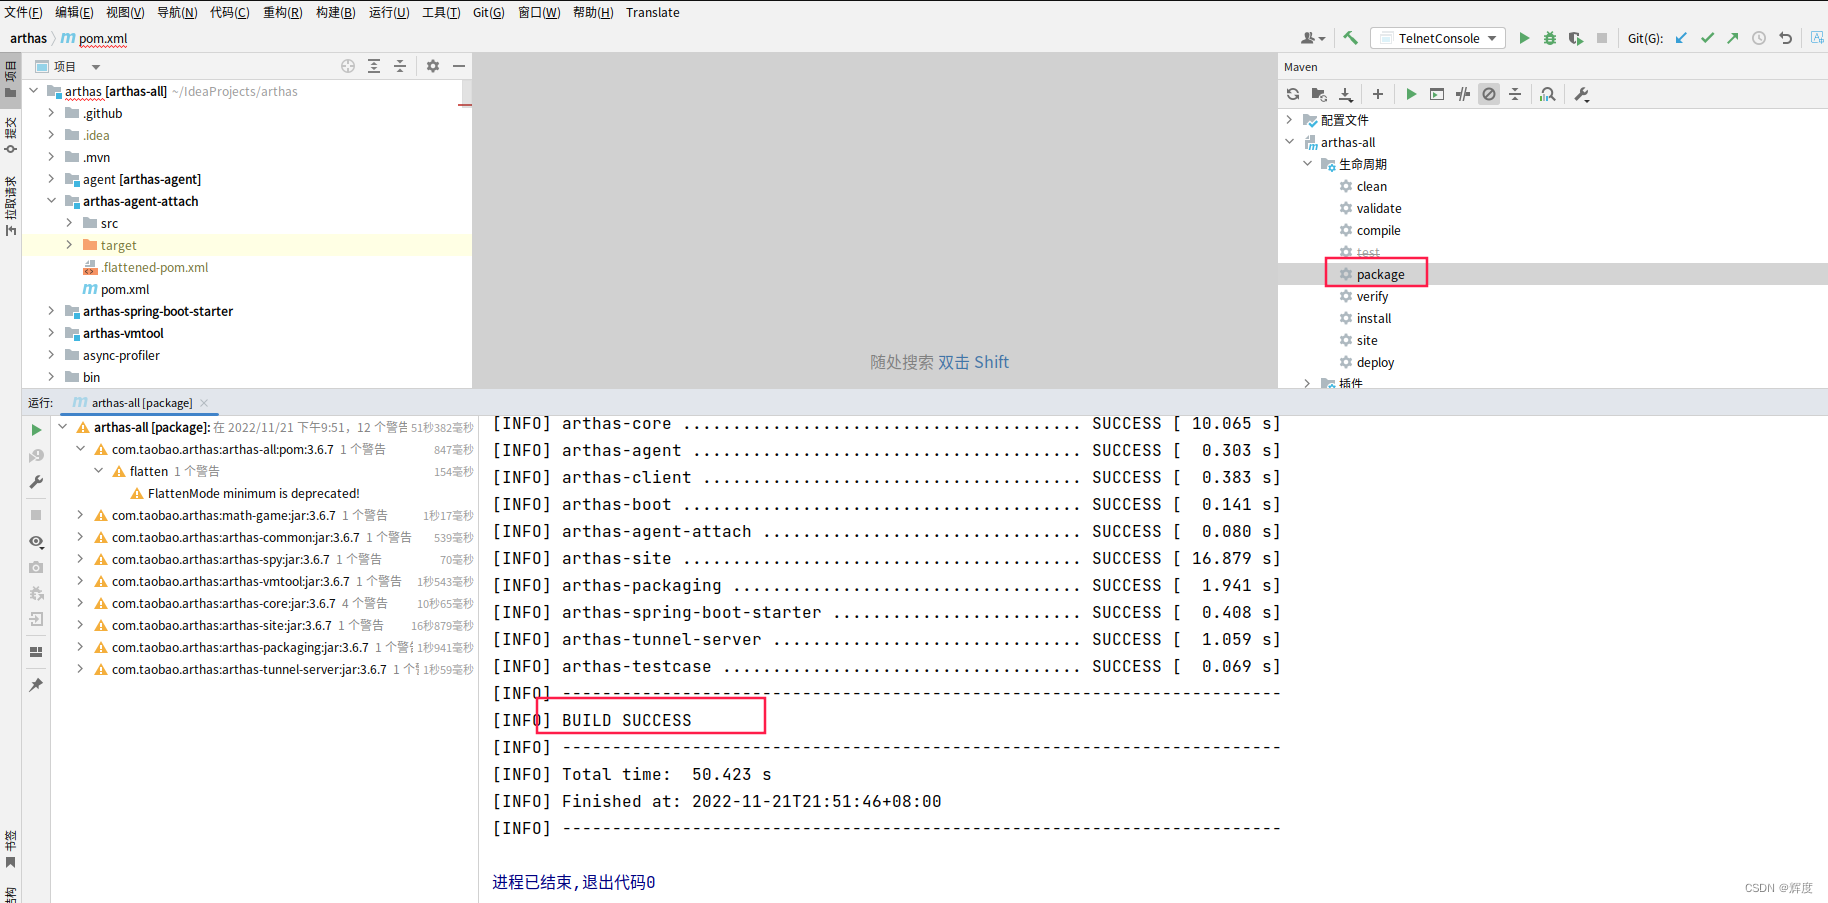
Task: Collapse arthas-agent-attach module
Action: 51,201
